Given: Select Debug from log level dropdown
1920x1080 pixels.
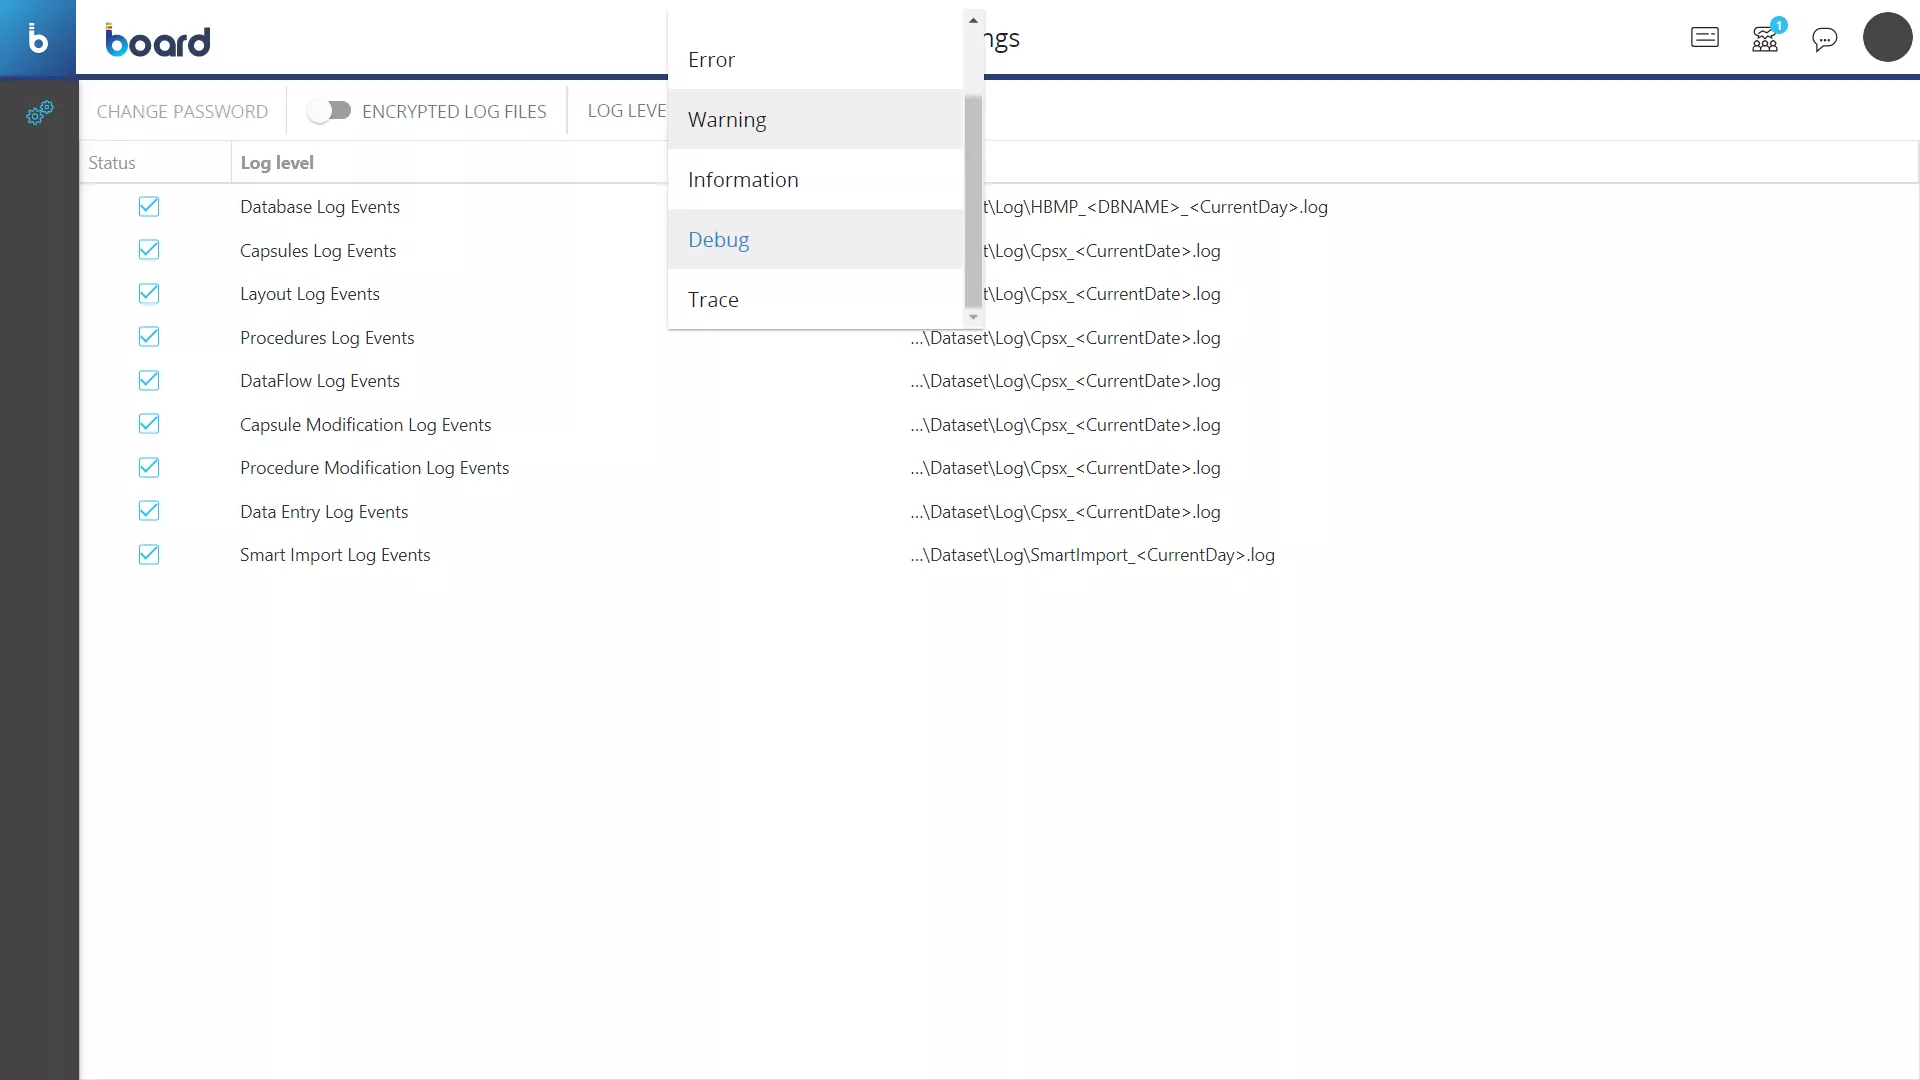Looking at the screenshot, I should coord(719,239).
